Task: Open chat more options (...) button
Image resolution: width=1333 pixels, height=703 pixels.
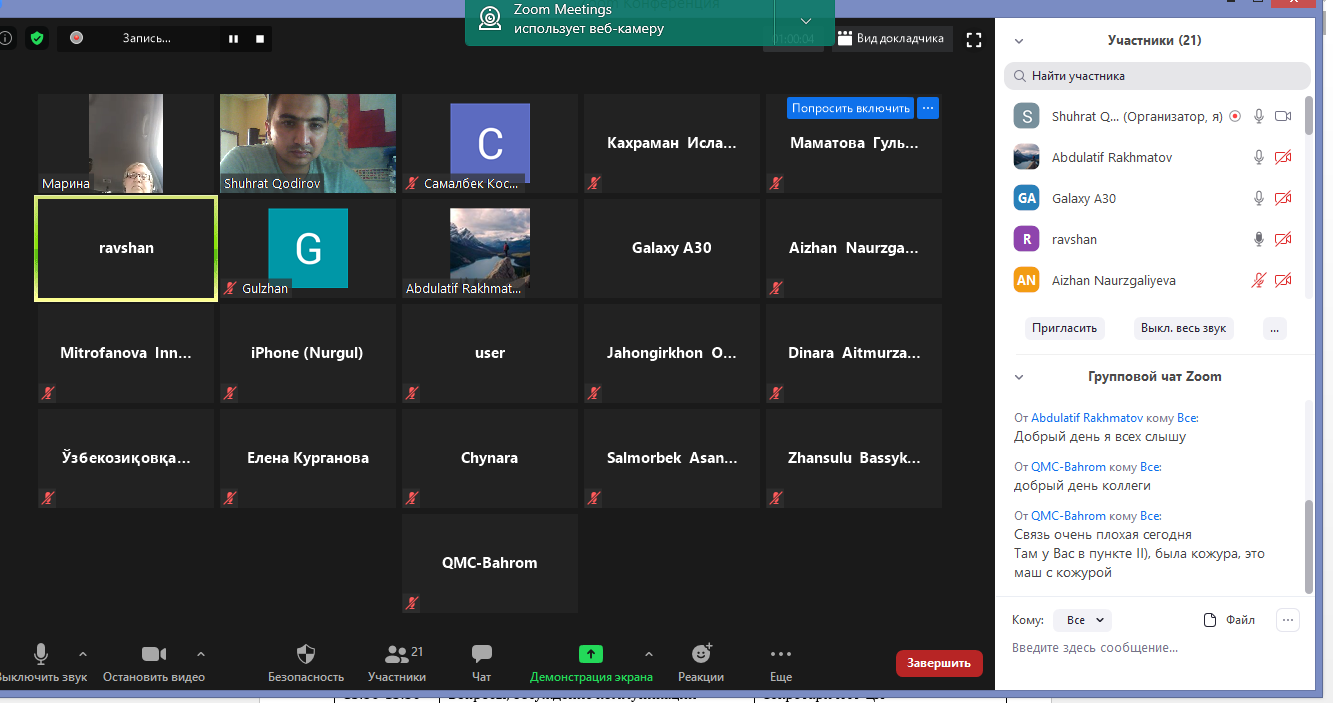Action: point(1288,620)
